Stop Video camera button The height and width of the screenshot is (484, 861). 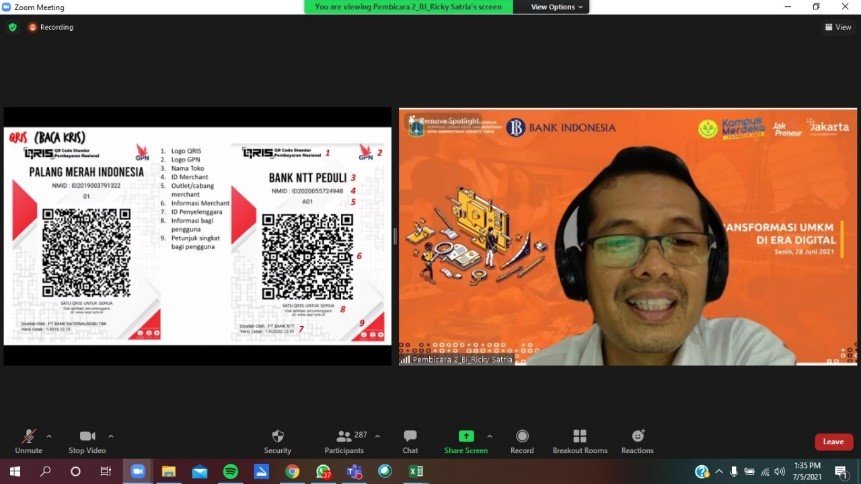87,442
